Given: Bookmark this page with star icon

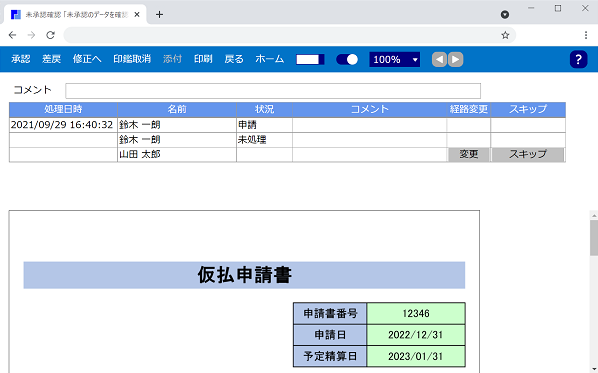Looking at the screenshot, I should pos(505,35).
